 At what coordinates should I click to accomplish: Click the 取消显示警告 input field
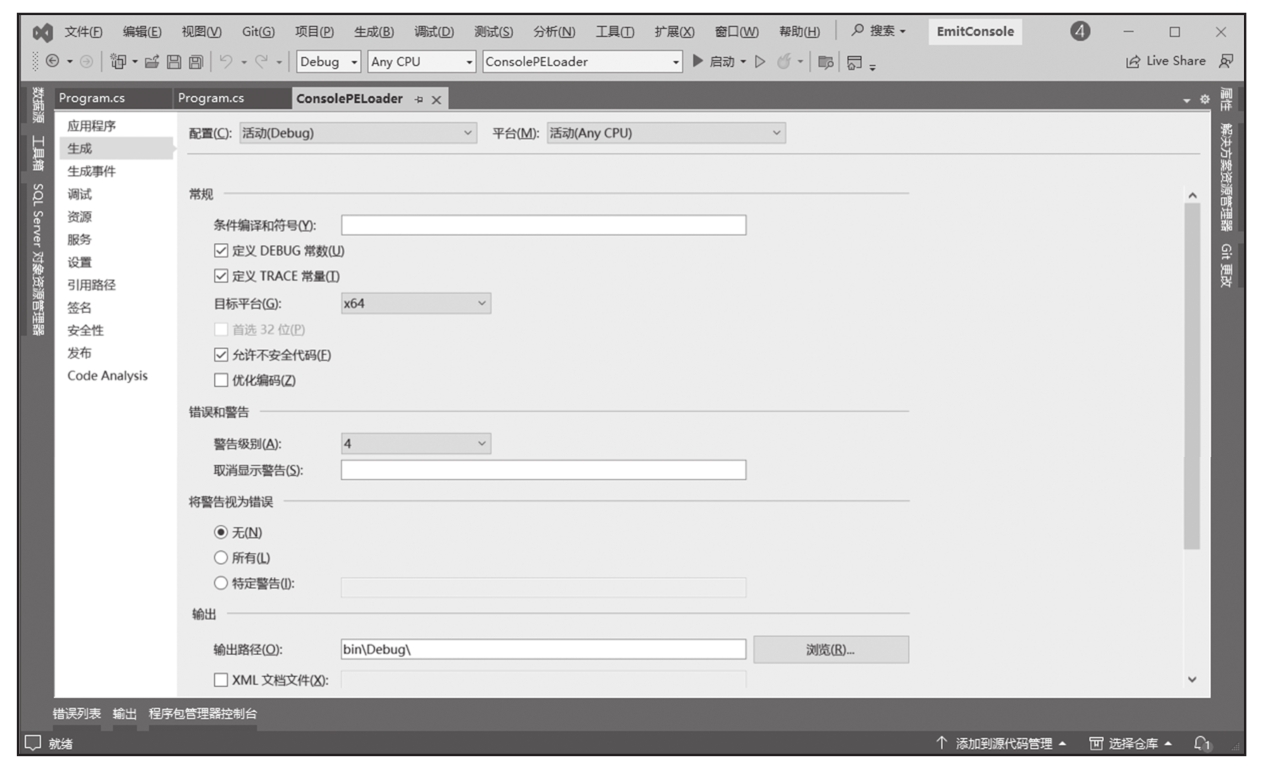544,470
